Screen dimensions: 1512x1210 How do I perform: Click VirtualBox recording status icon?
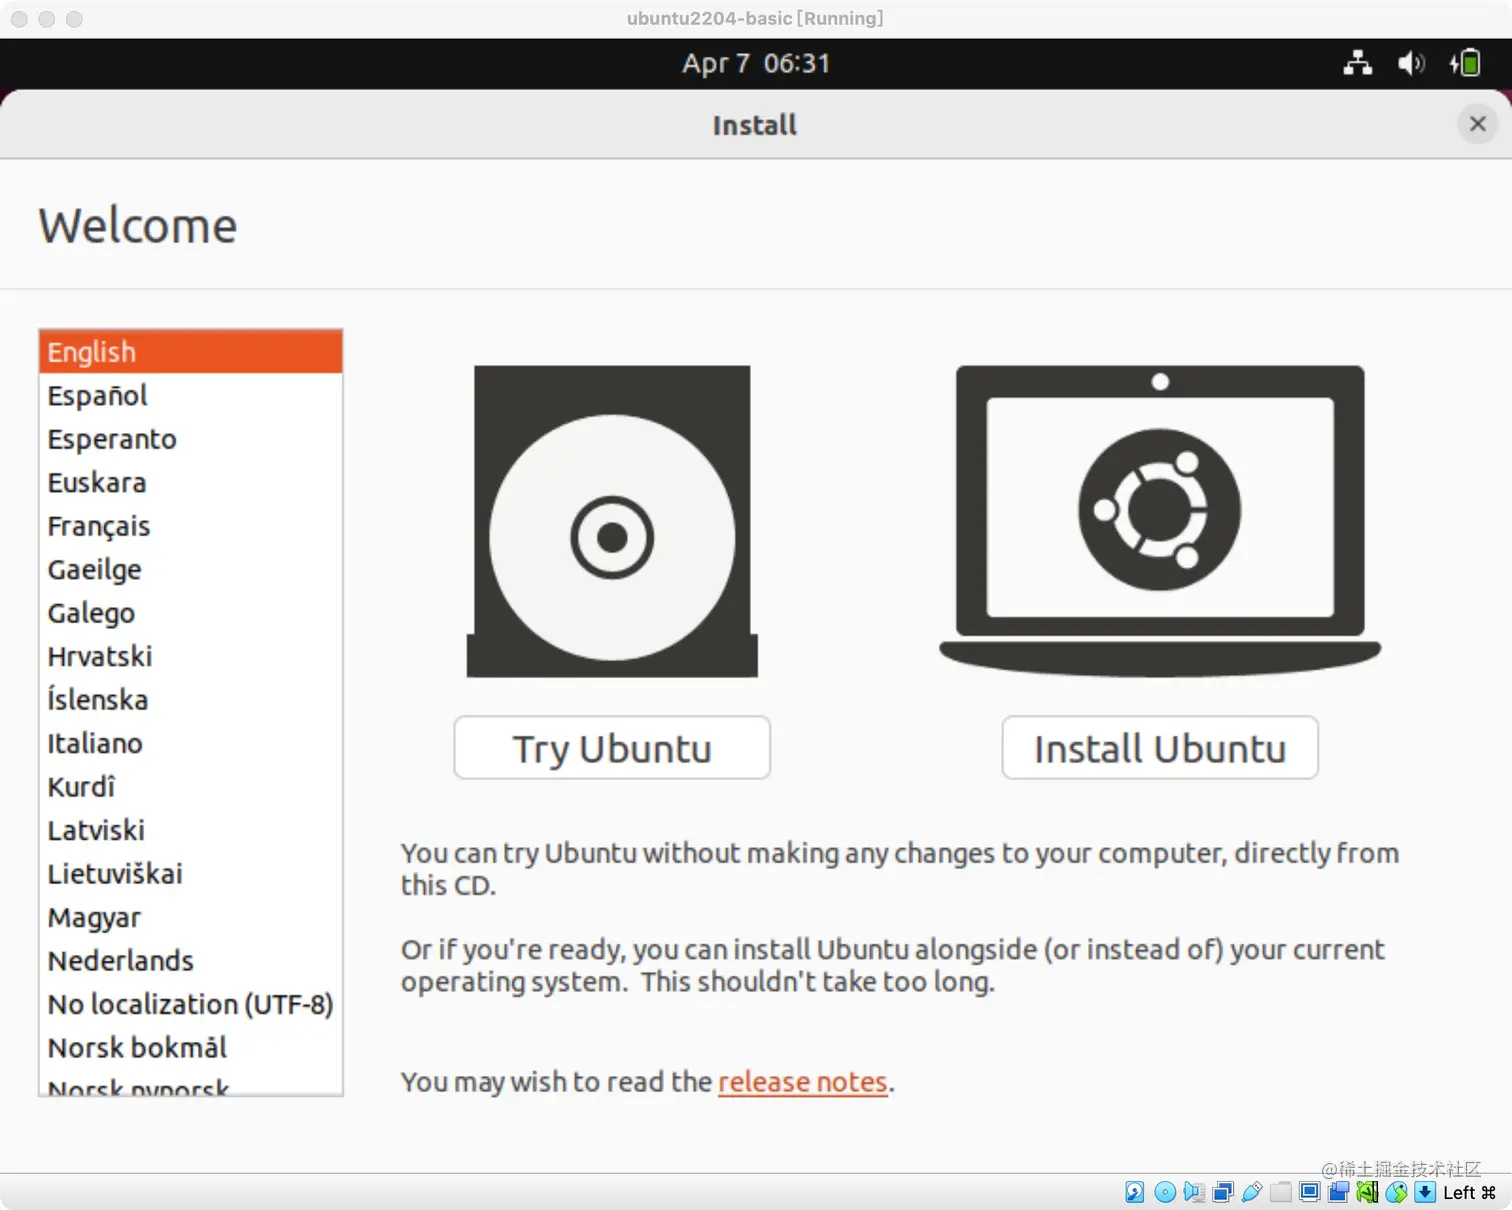point(1339,1192)
